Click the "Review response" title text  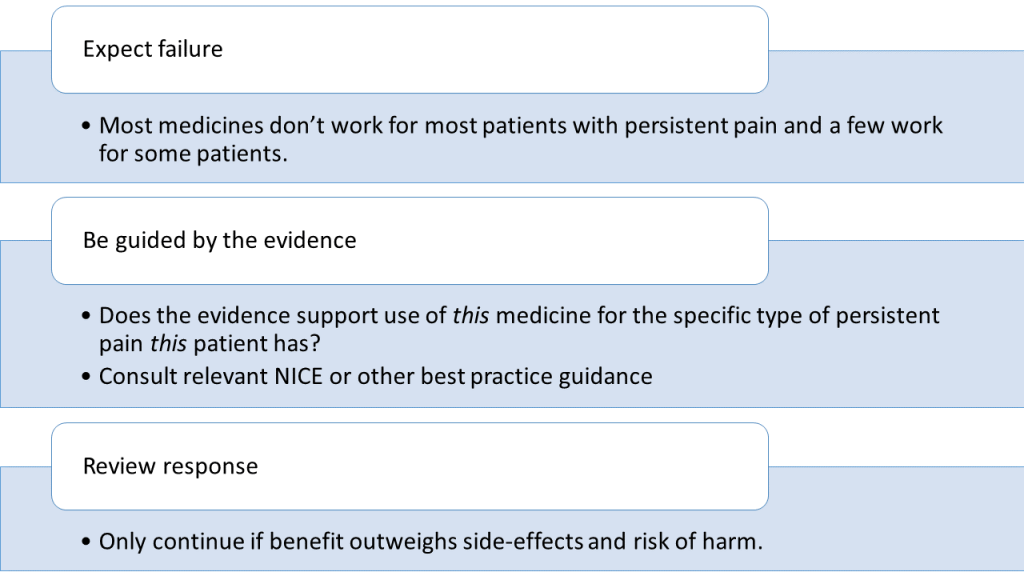tap(170, 466)
